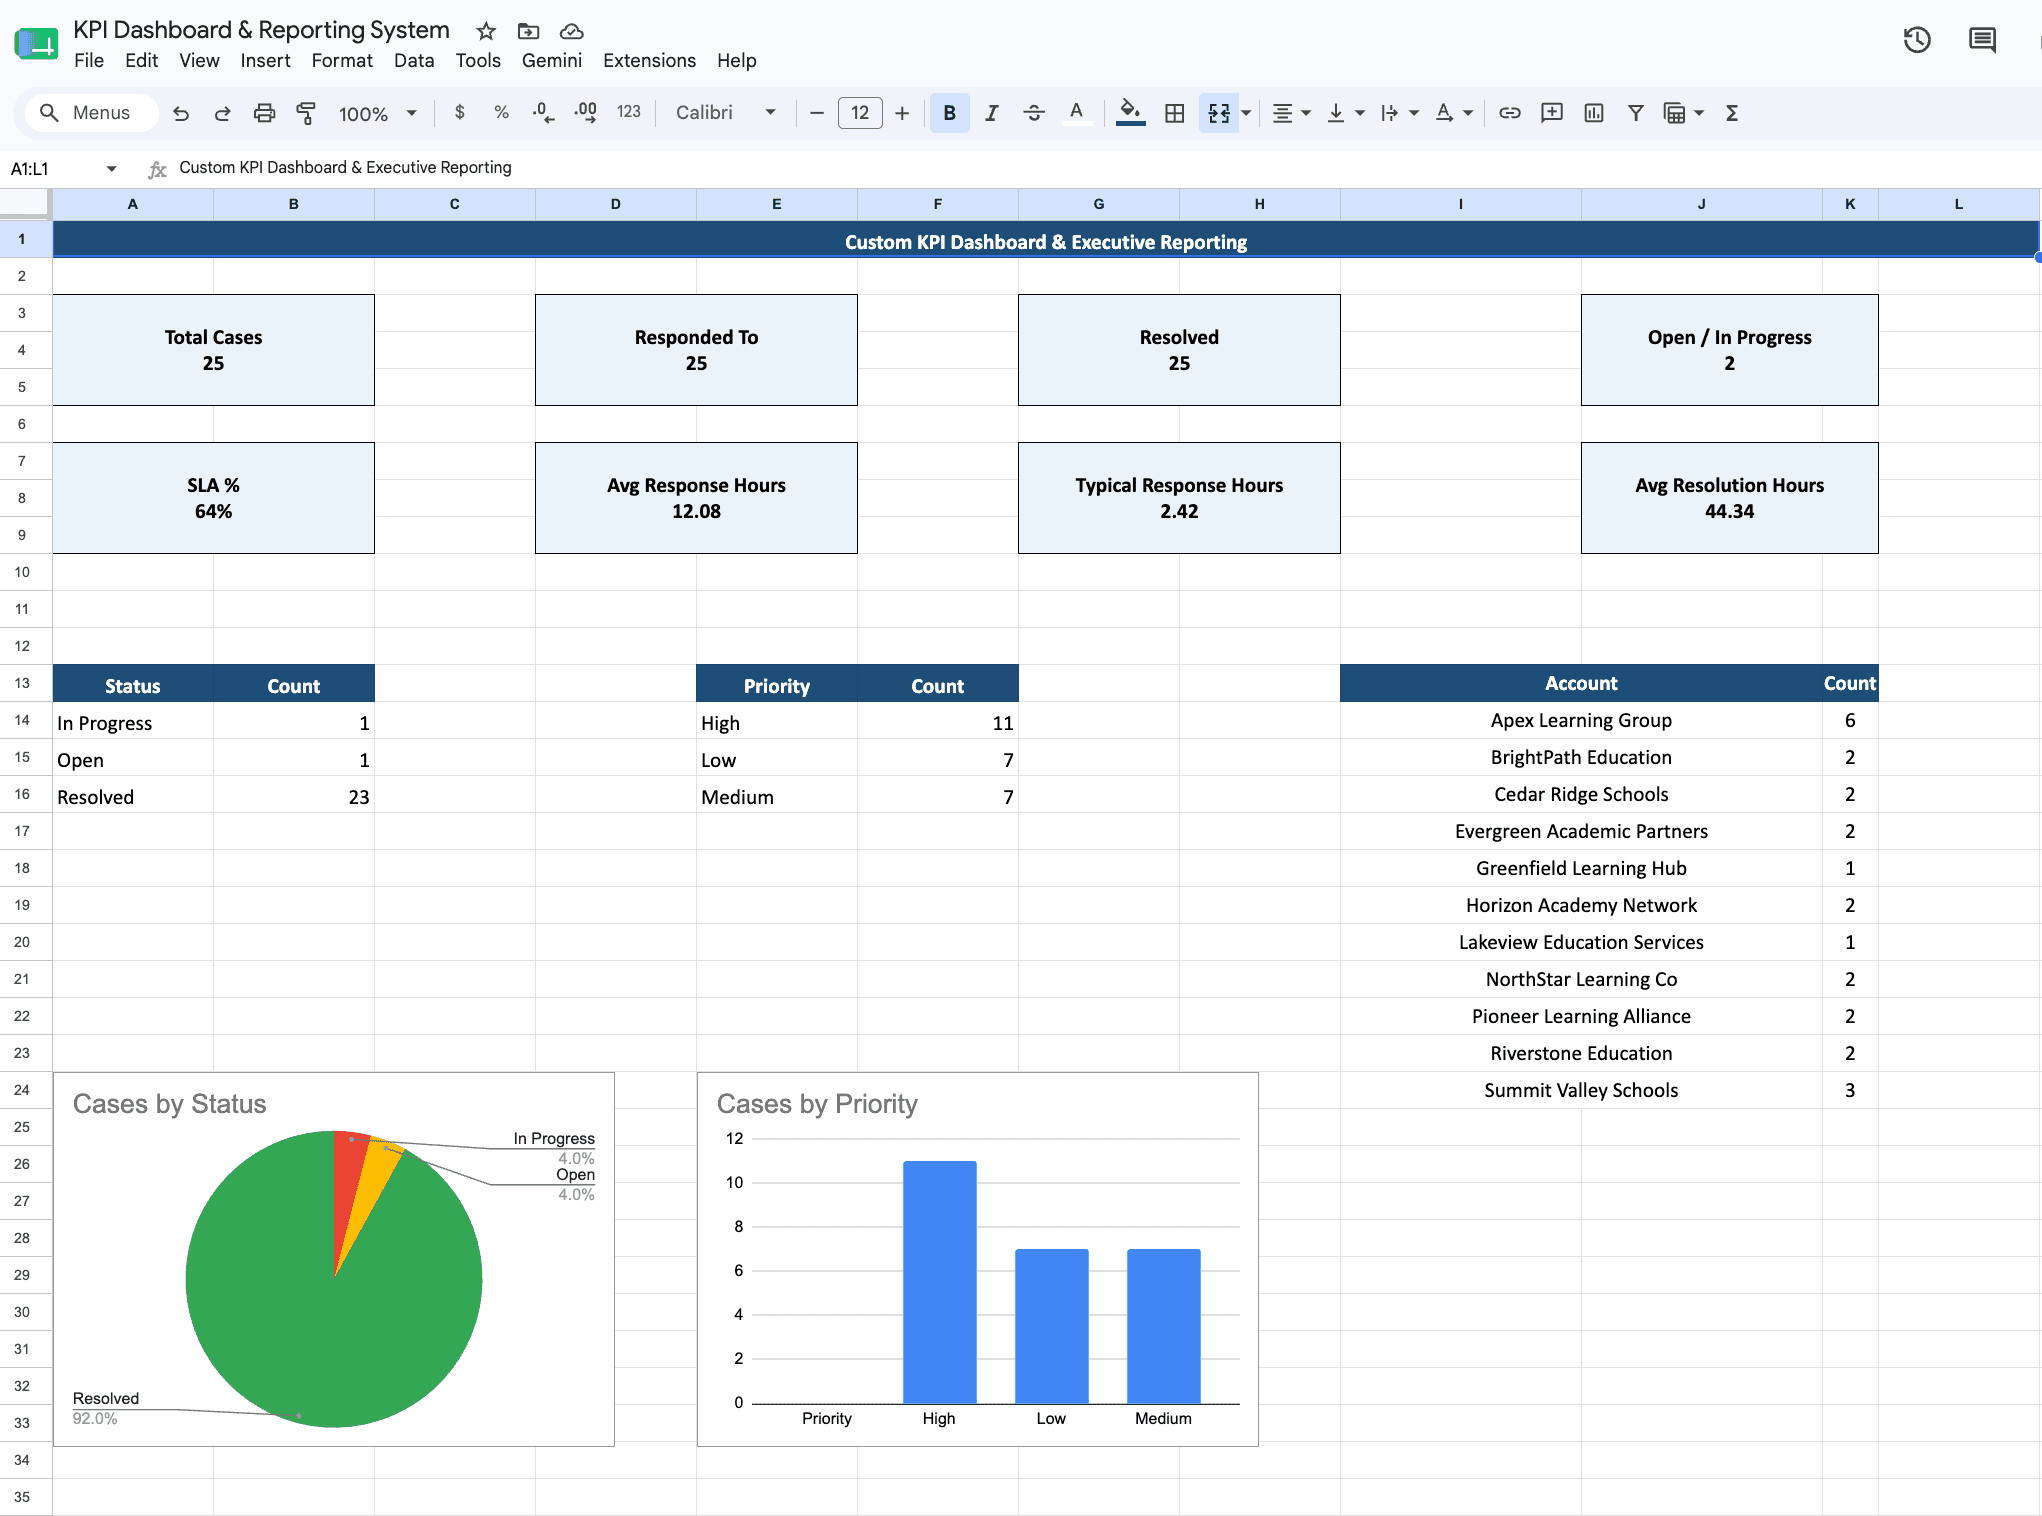This screenshot has height=1516, width=2042.
Task: Toggle italic formatting button
Action: 992,113
